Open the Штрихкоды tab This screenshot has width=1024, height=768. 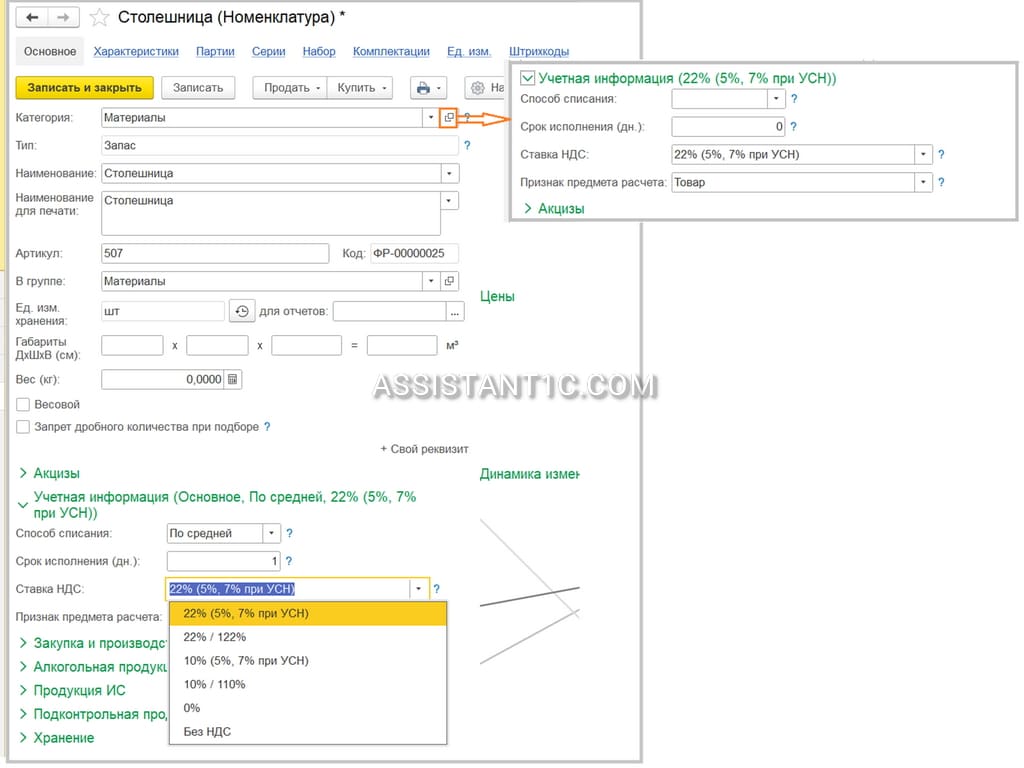tap(539, 52)
